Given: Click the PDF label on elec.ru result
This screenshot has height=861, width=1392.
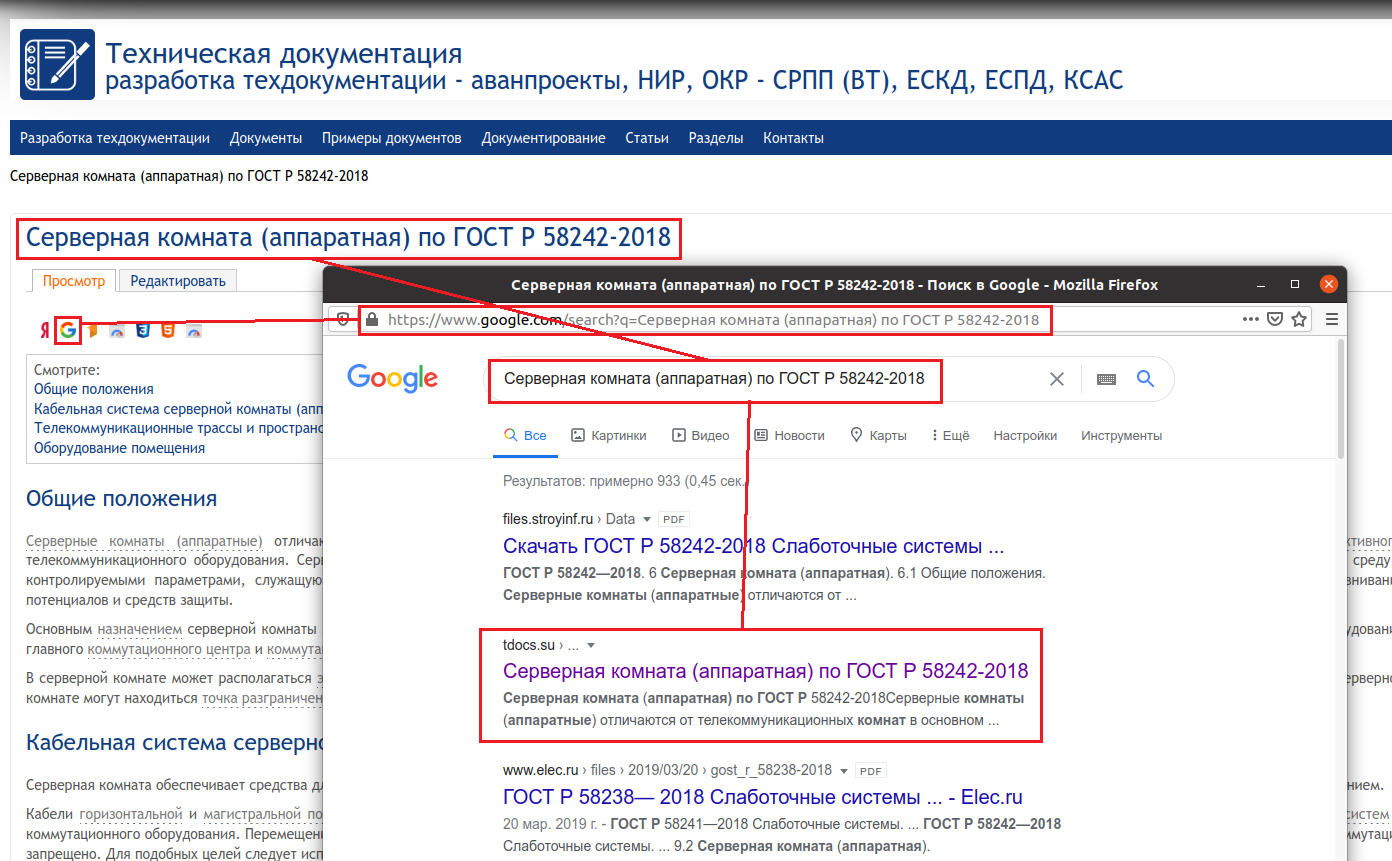Looking at the screenshot, I should click(872, 771).
